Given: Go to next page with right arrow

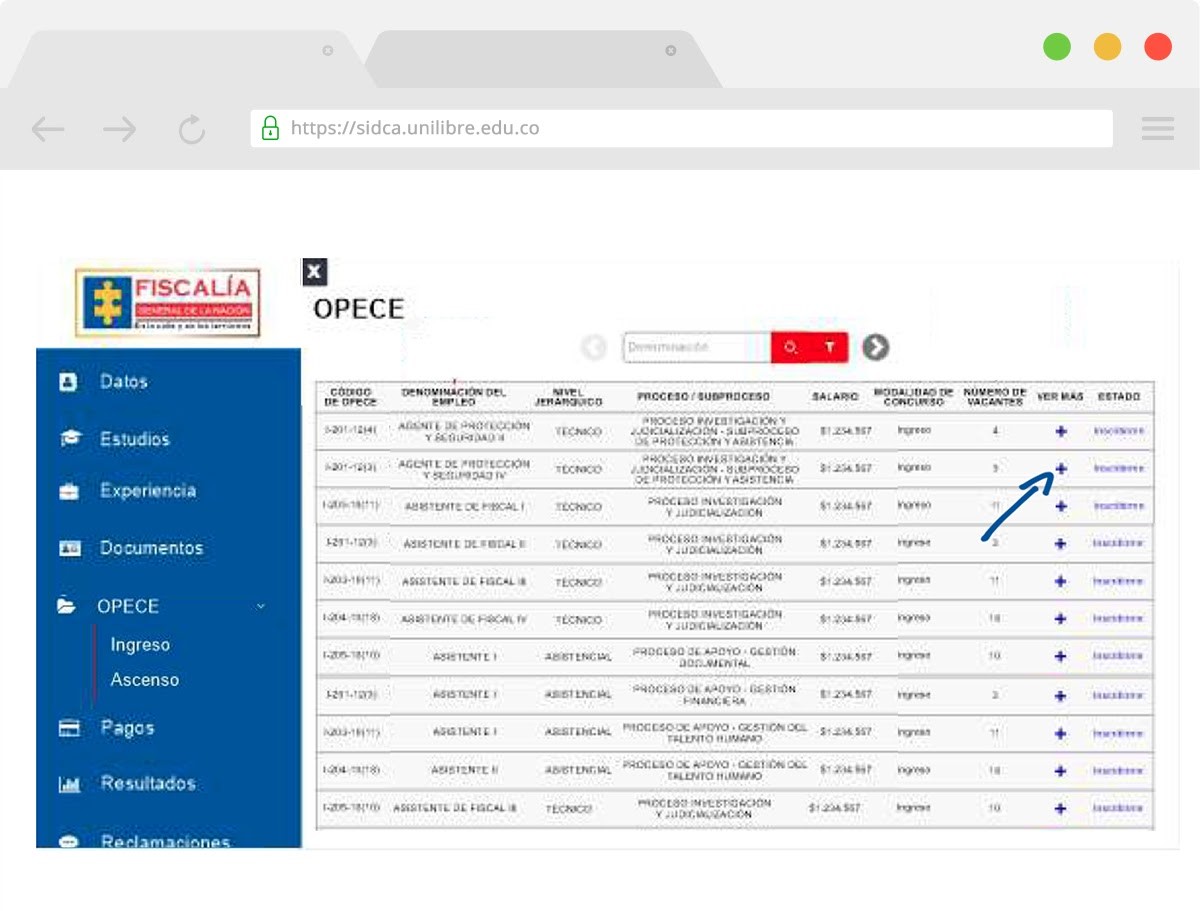Looking at the screenshot, I should [876, 347].
